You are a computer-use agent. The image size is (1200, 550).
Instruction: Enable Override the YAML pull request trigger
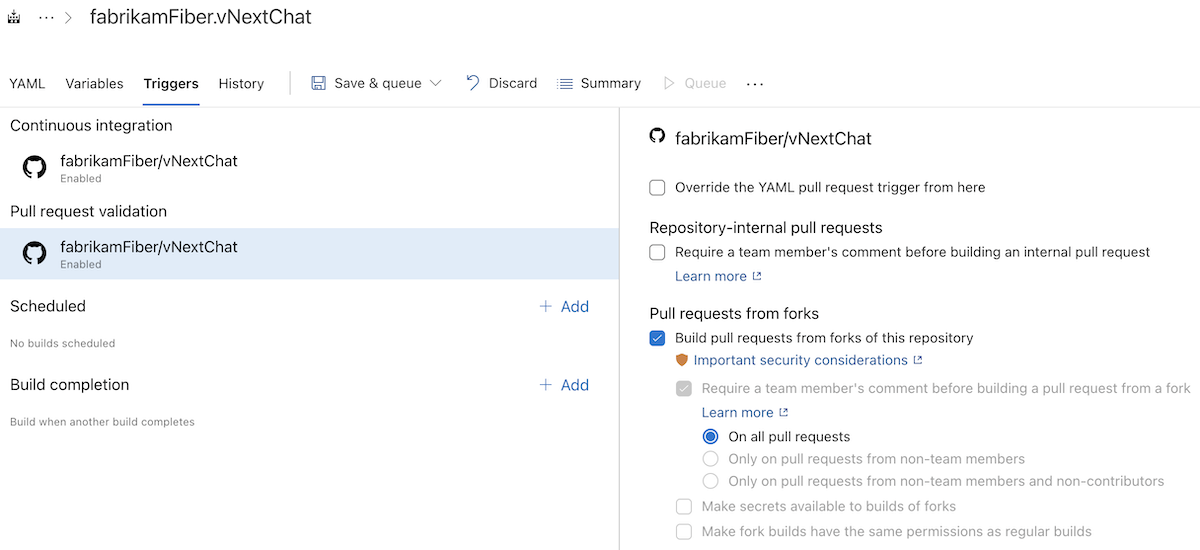657,187
